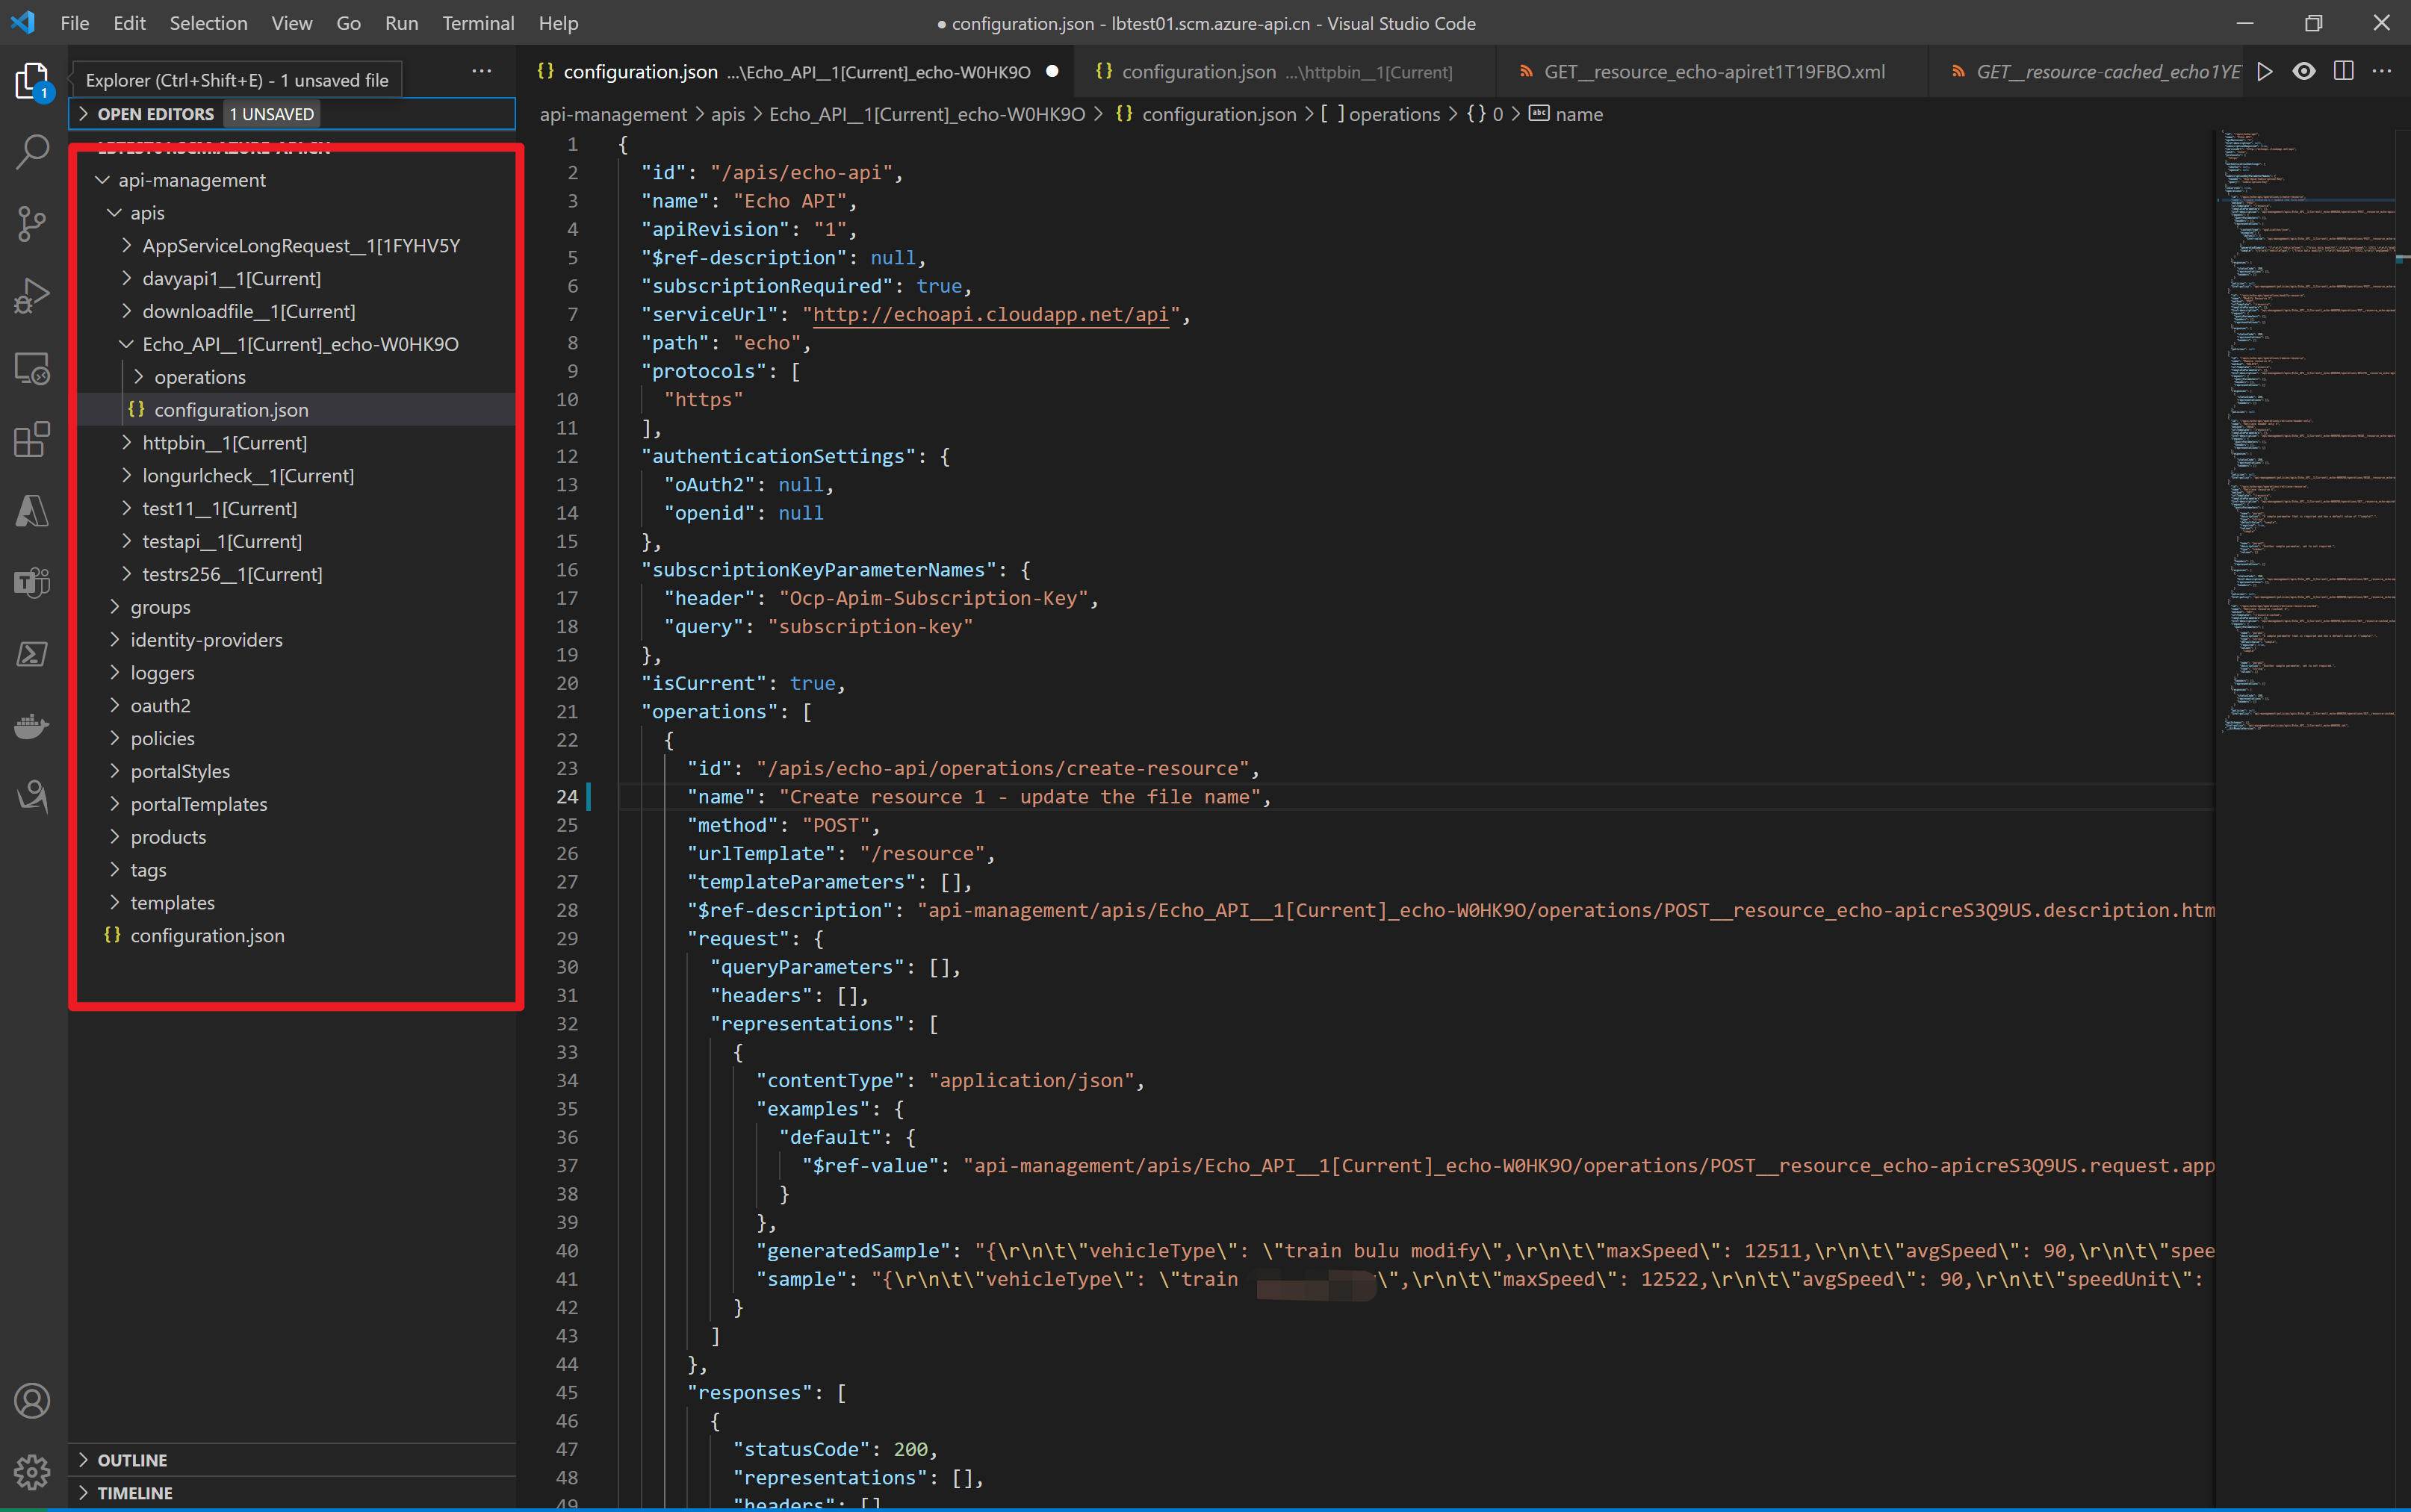Image resolution: width=2411 pixels, height=1512 pixels.
Task: Click the echoapi.cloudapp.net serviceUrl link
Action: [x=990, y=314]
